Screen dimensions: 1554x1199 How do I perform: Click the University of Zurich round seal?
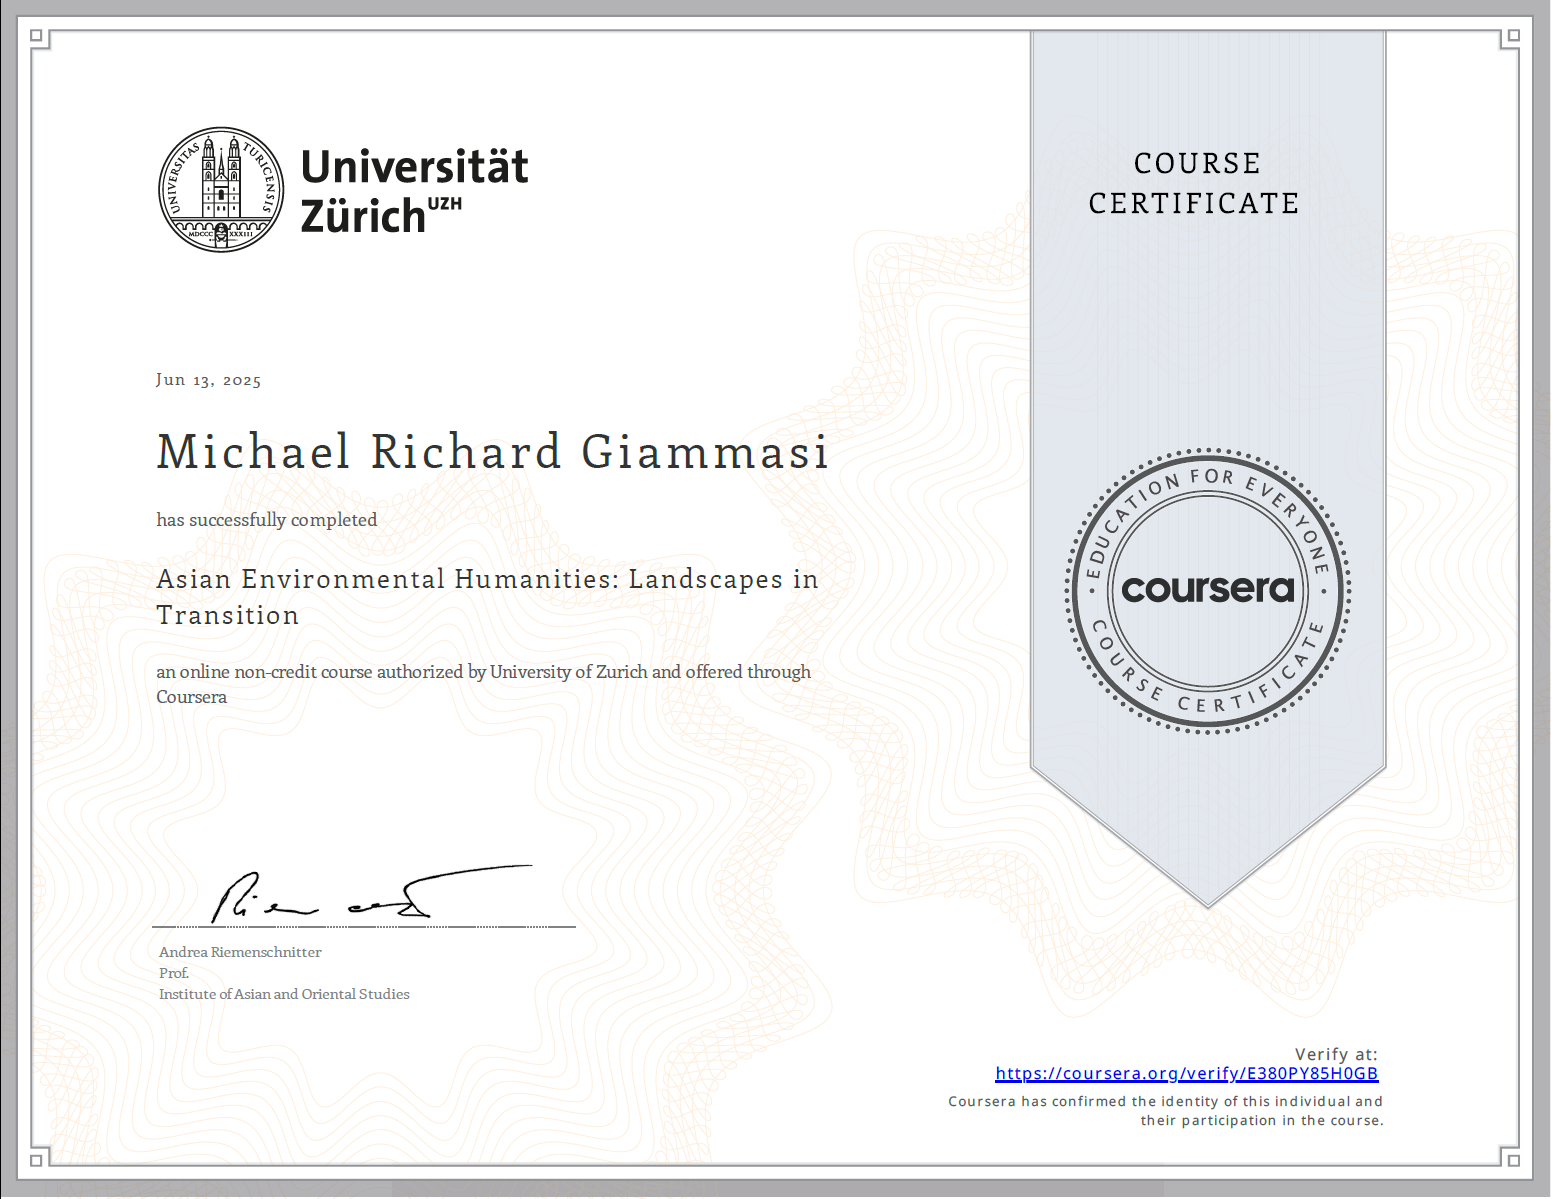coord(221,189)
